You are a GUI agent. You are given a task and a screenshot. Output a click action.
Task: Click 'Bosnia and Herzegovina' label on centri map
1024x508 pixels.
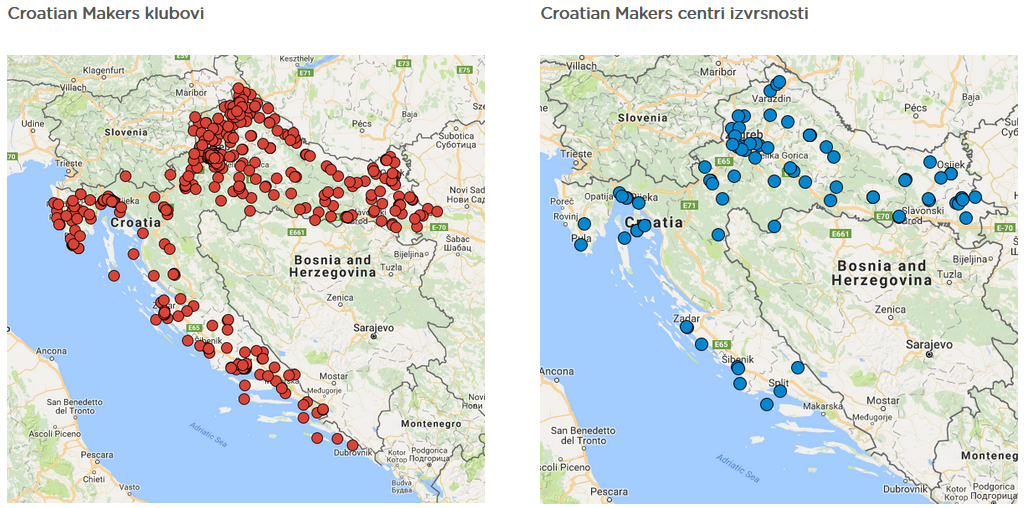(x=882, y=274)
